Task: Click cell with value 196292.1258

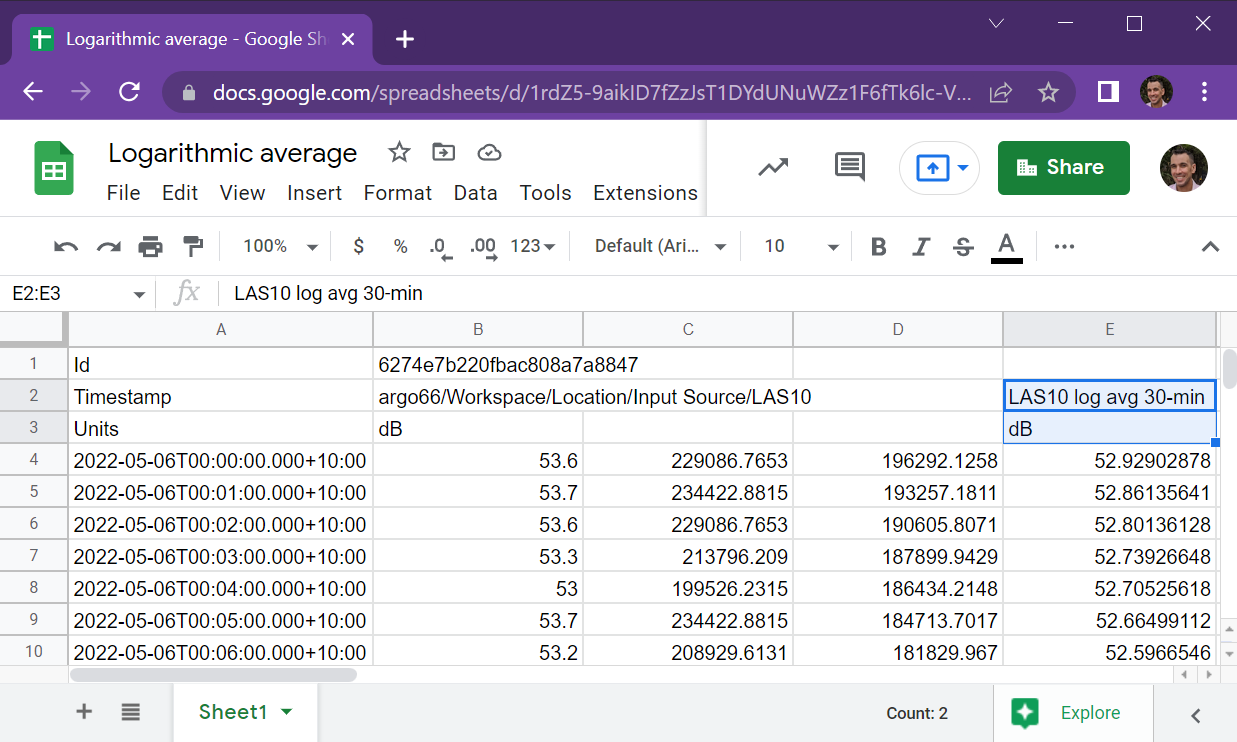Action: click(x=898, y=460)
